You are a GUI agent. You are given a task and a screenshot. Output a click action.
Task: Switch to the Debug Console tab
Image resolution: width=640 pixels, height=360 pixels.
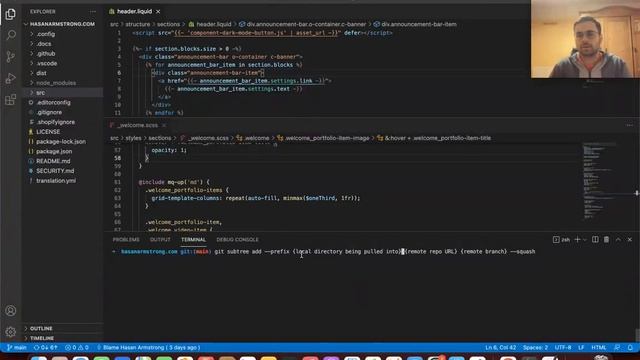[237, 240]
